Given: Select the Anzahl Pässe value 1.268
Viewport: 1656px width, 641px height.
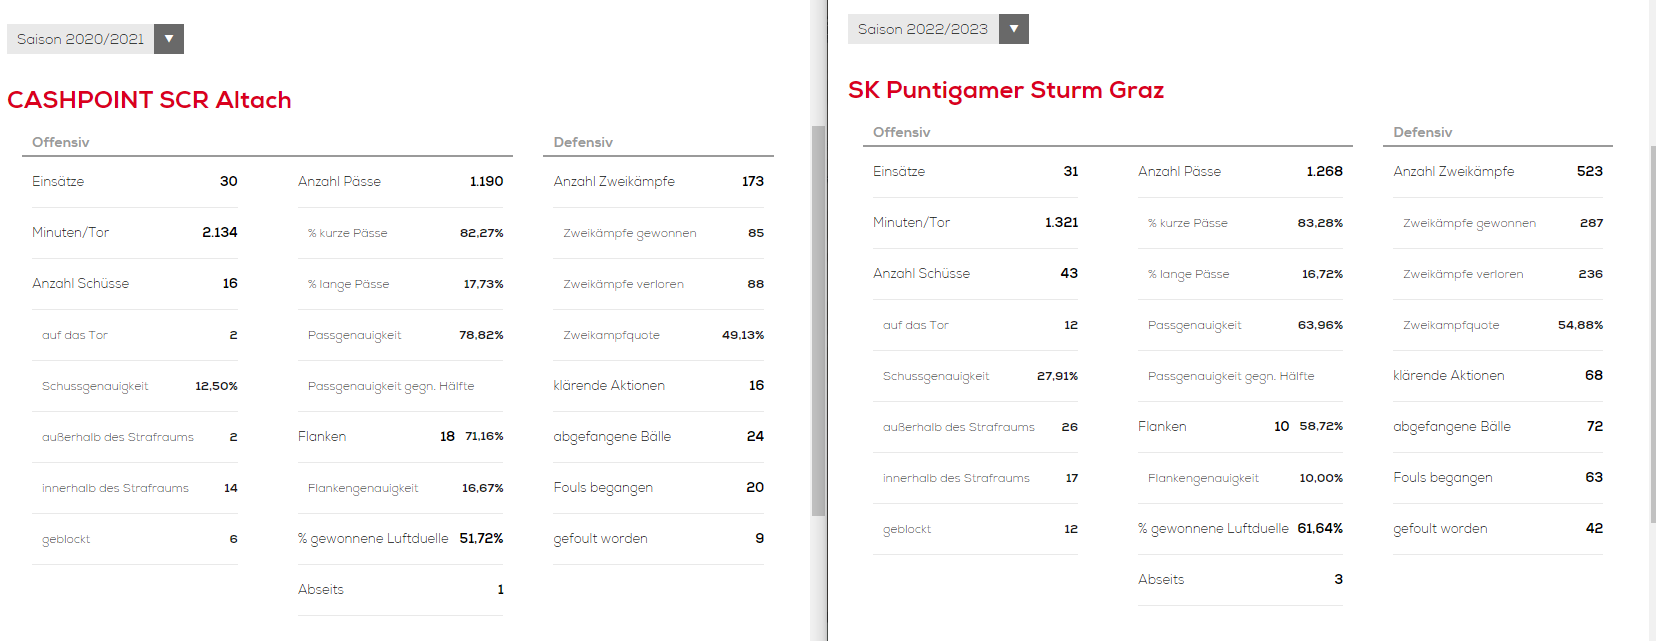Looking at the screenshot, I should [1325, 171].
